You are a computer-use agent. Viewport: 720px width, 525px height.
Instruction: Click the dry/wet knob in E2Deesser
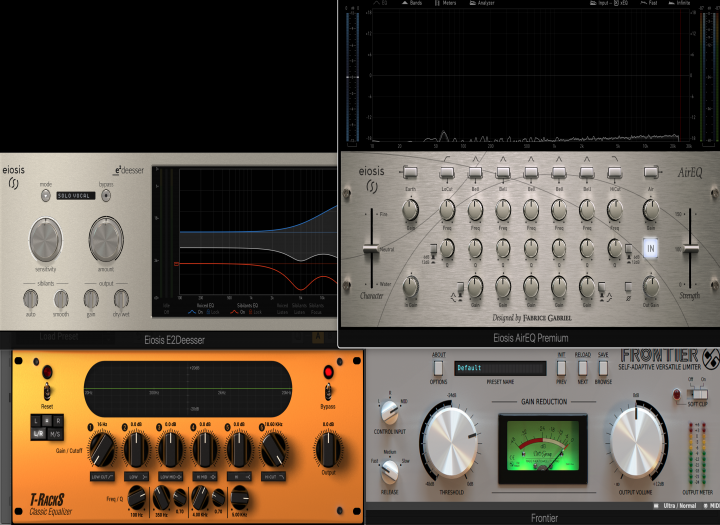coord(121,299)
